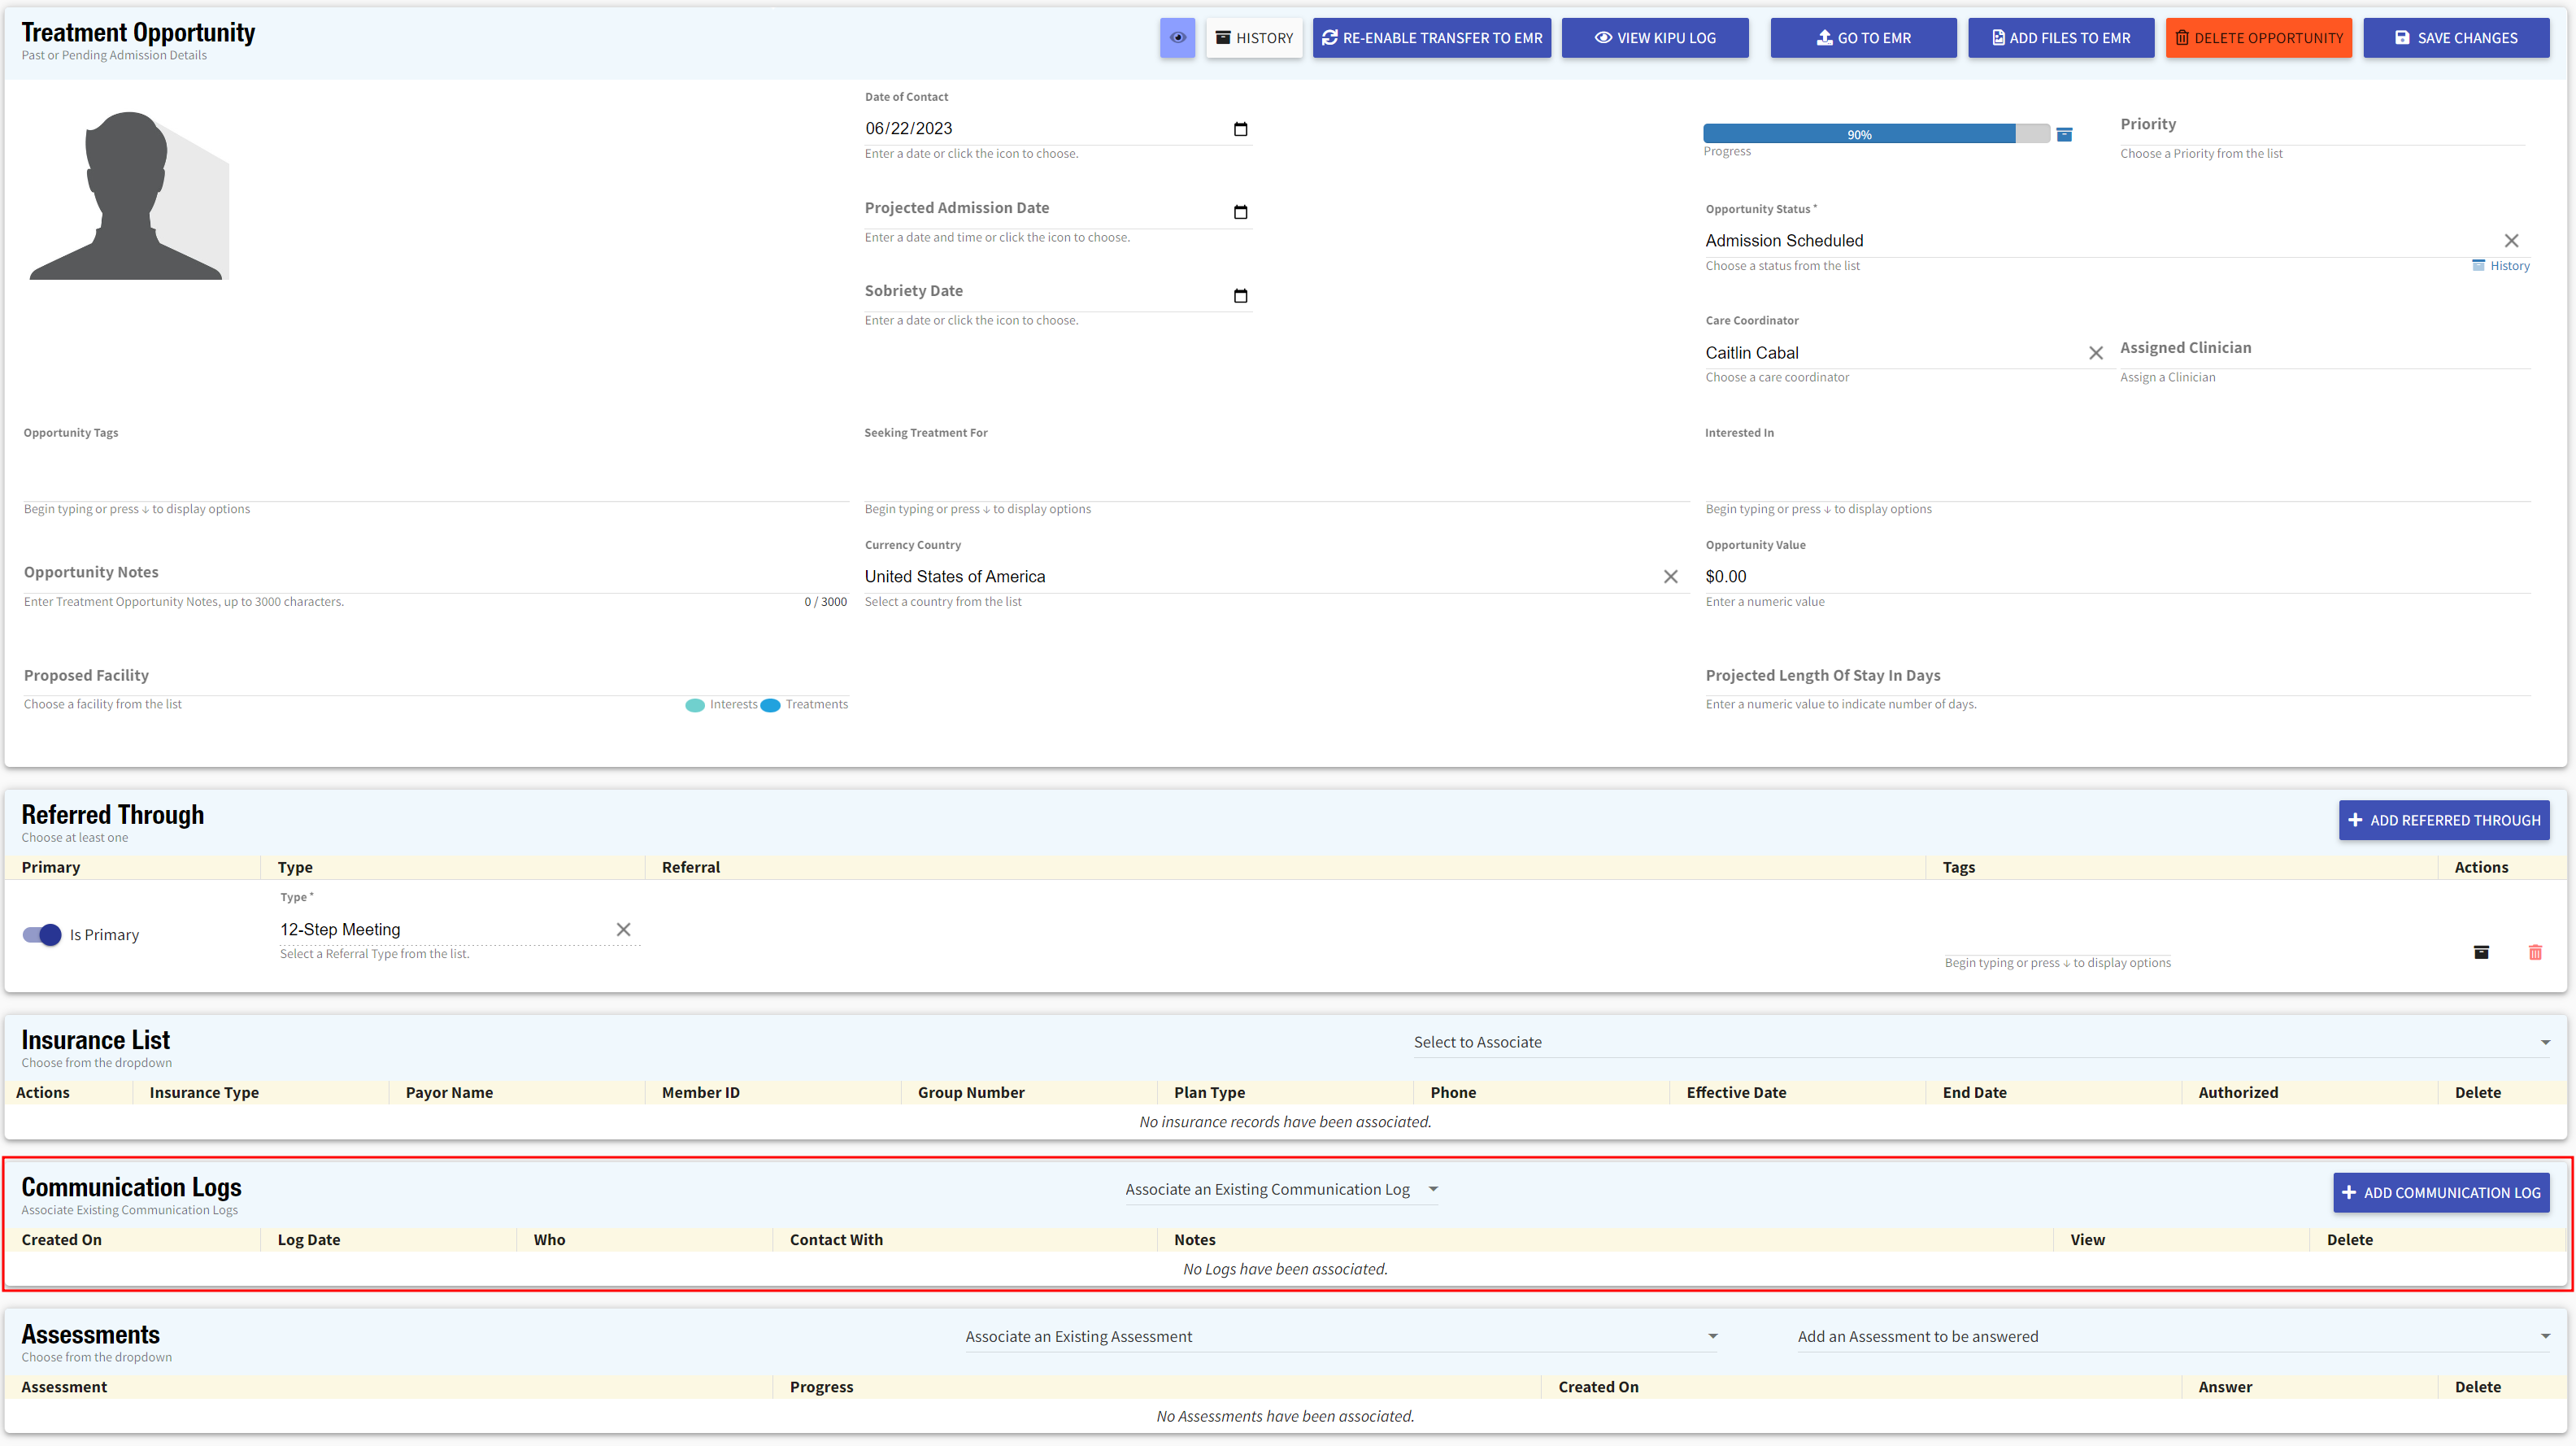Click archive icon in Referred Through actions
2576x1446 pixels.
coord(2480,952)
